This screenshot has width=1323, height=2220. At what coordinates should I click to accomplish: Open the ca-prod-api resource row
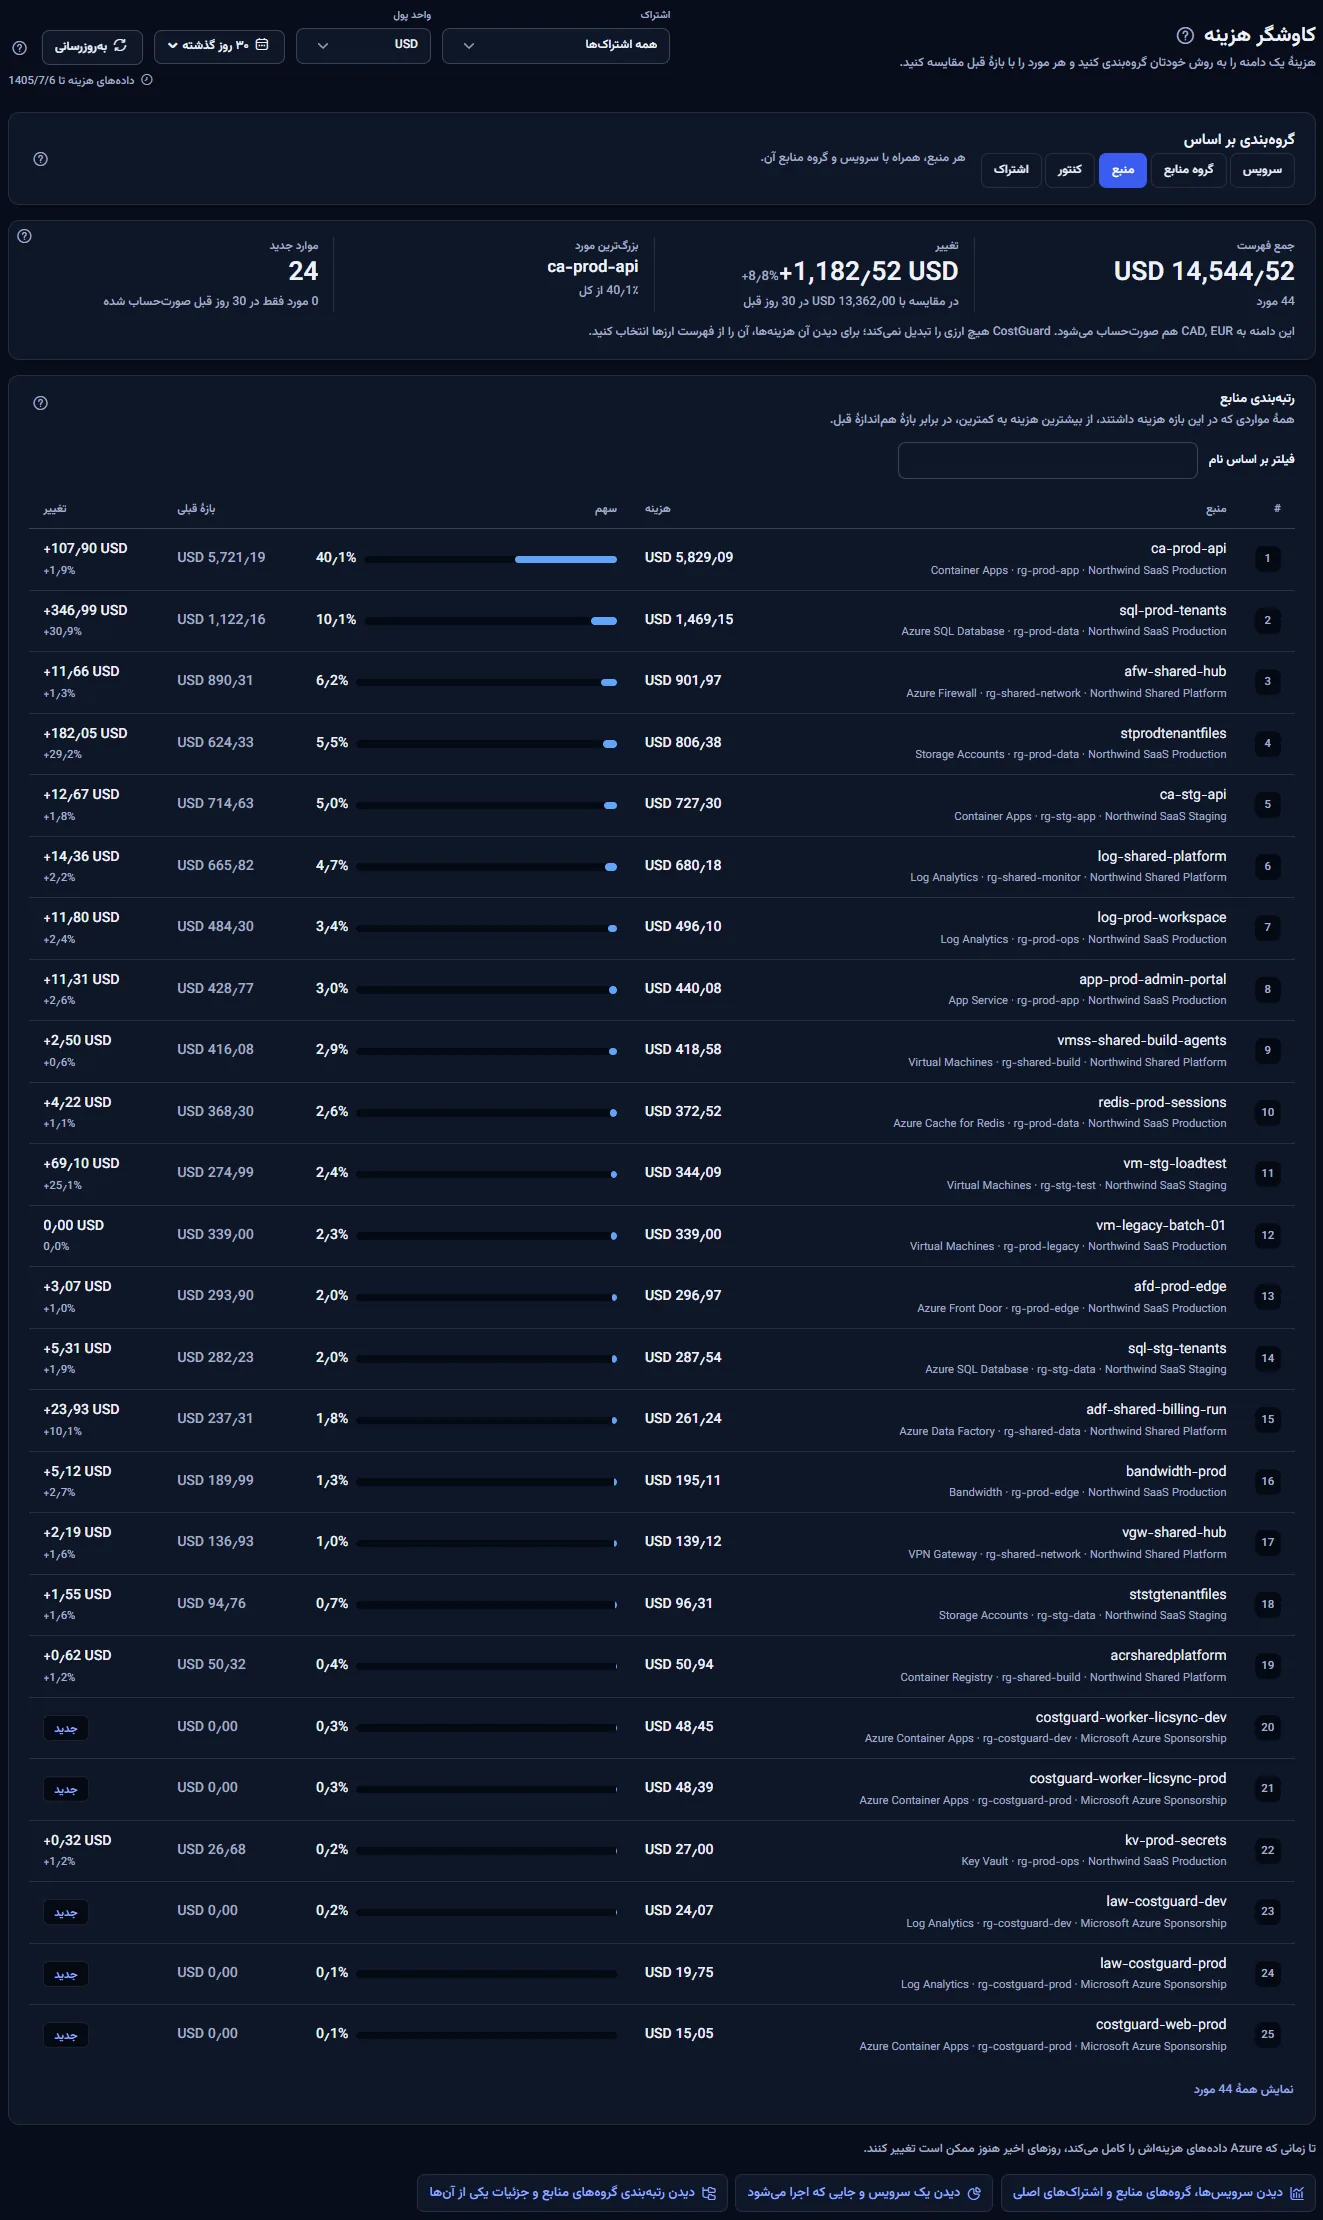(x=662, y=559)
